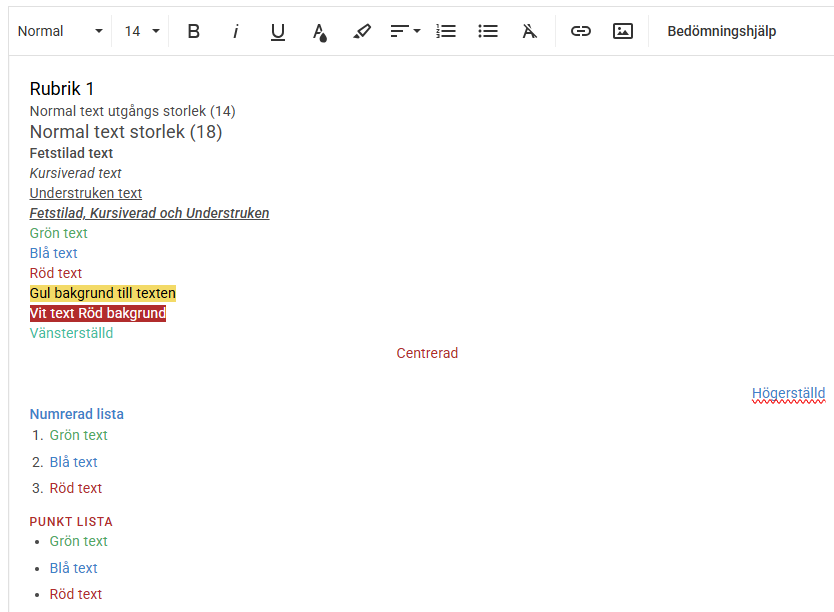The width and height of the screenshot is (834, 612).
Task: Click the insert image icon
Action: pyautogui.click(x=623, y=31)
